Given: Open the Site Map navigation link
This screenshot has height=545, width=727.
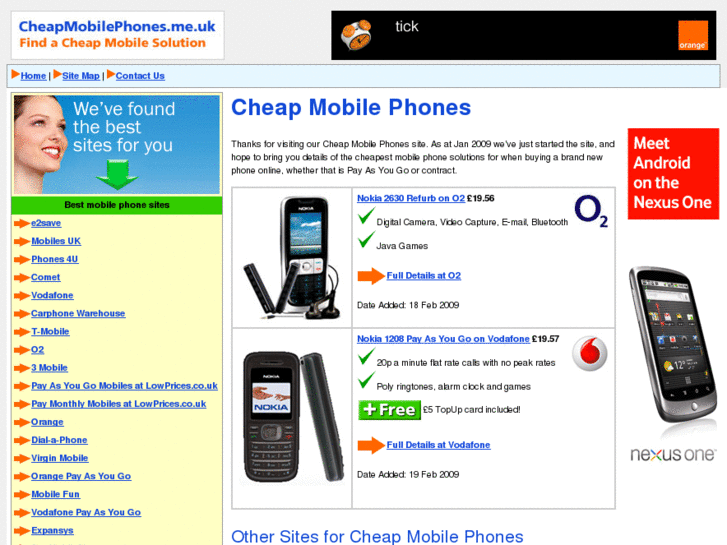Looking at the screenshot, I should [x=81, y=76].
